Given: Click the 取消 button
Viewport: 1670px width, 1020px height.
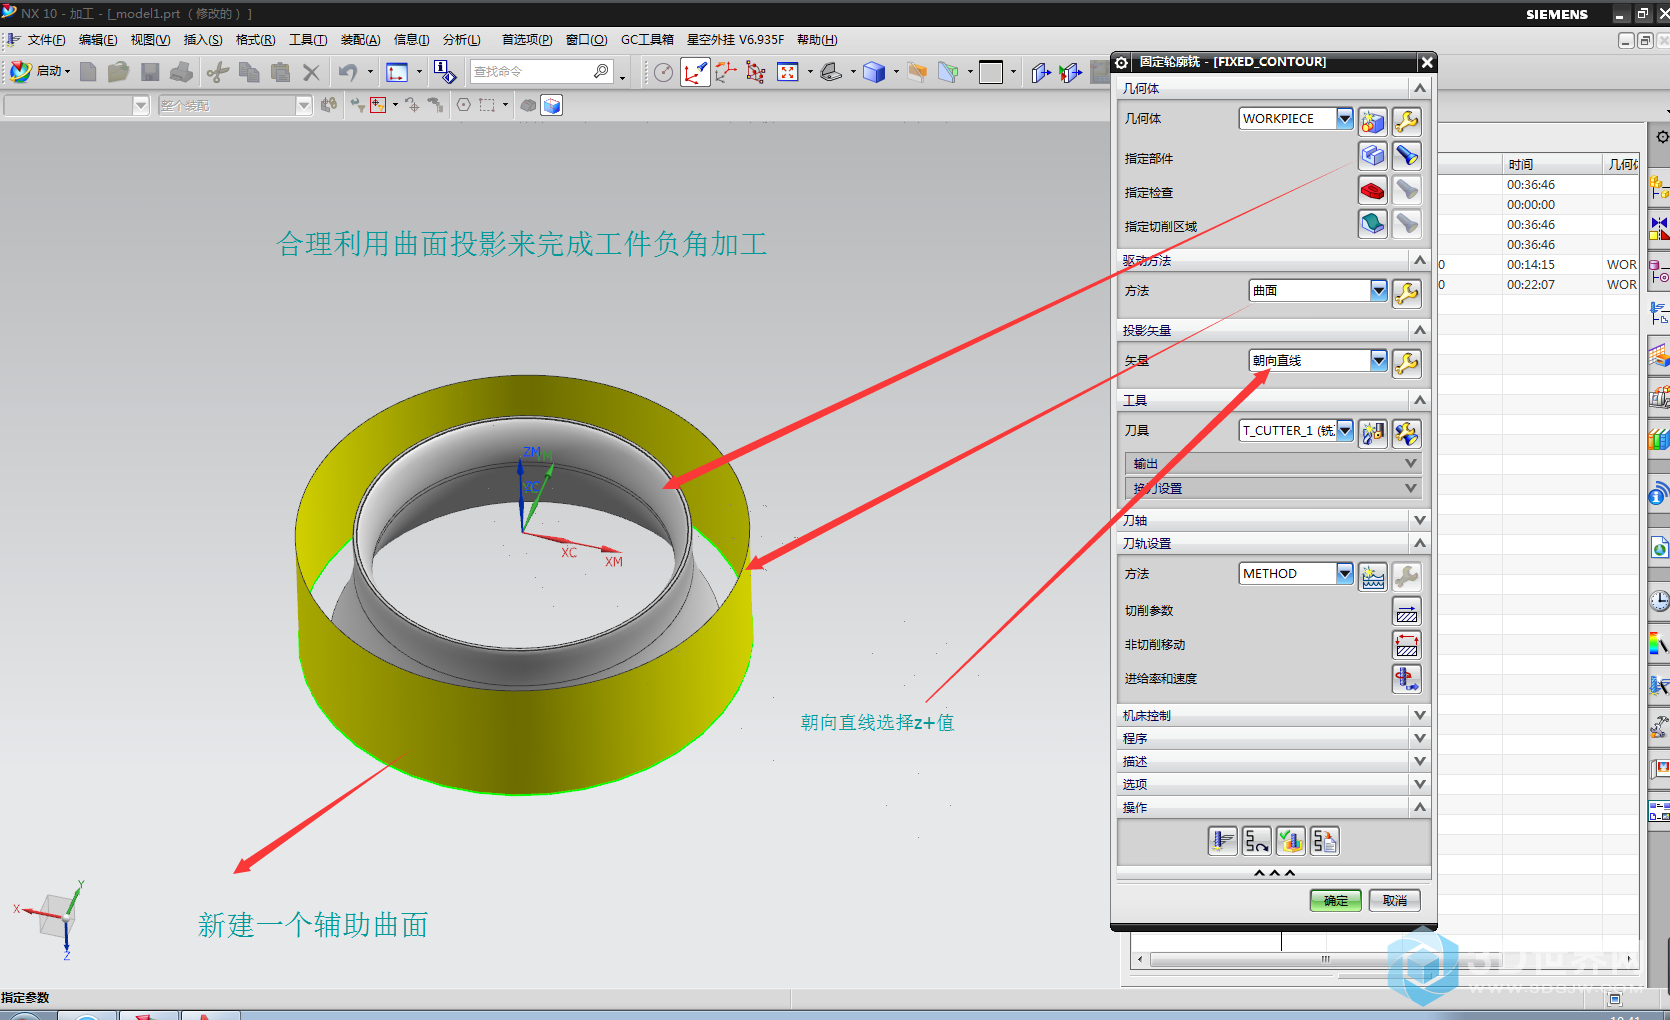Looking at the screenshot, I should point(1395,900).
